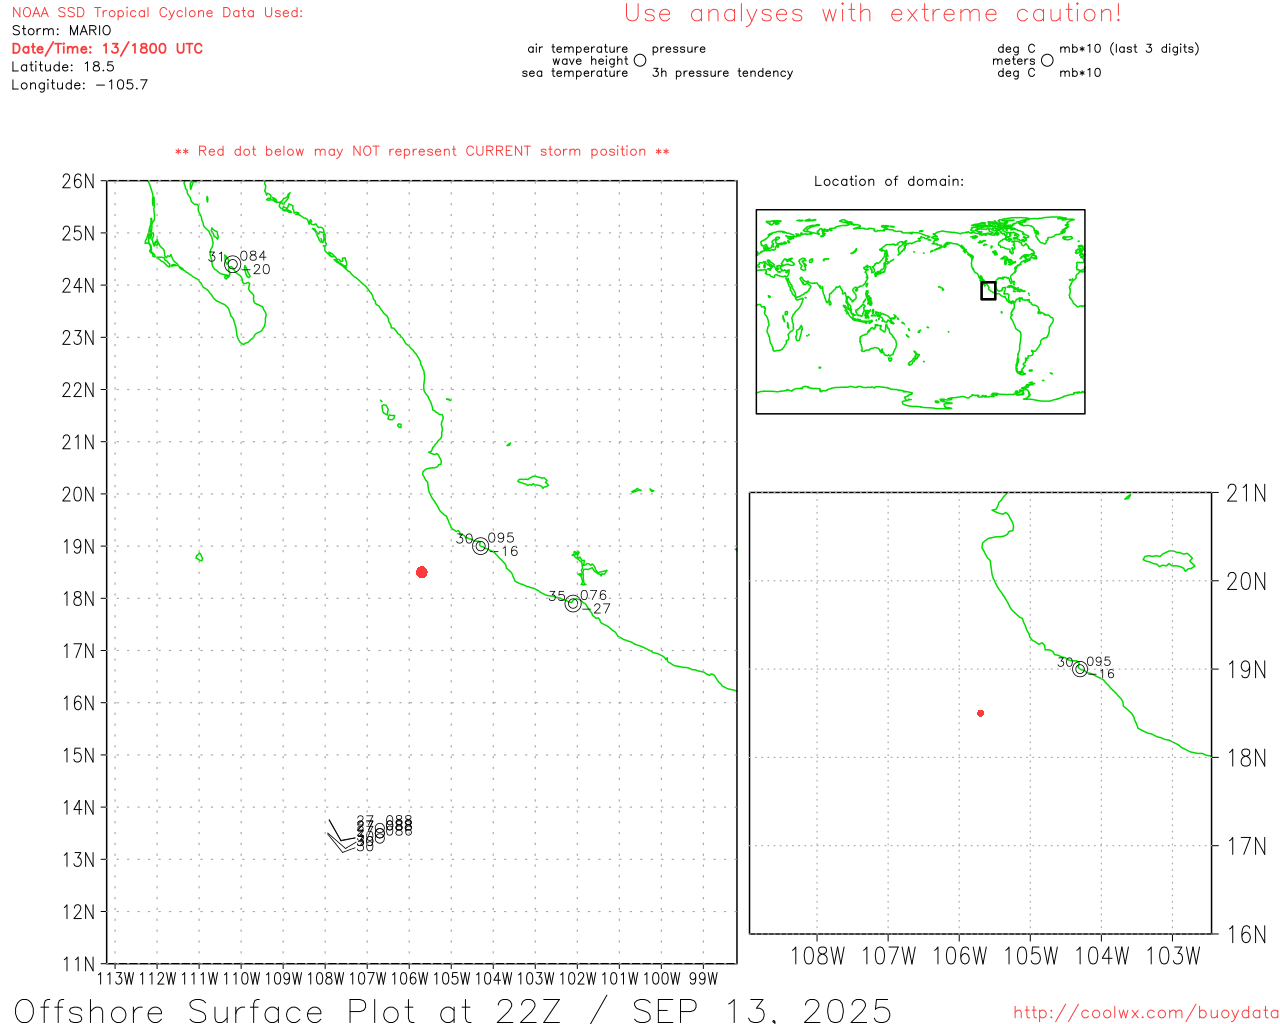Click the zoomed map's 106W axis label
Viewport: 1280px width, 1024px height.
coord(960,956)
